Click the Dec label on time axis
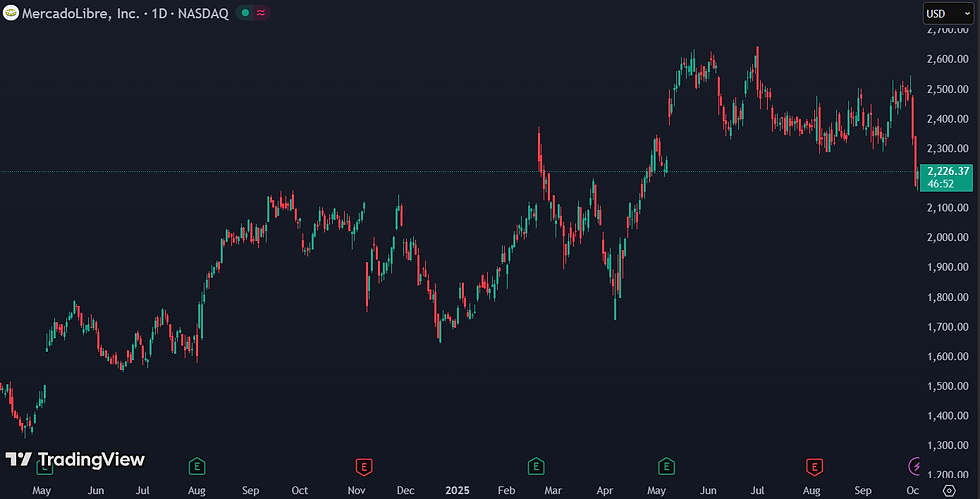This screenshot has width=980, height=499. click(406, 490)
